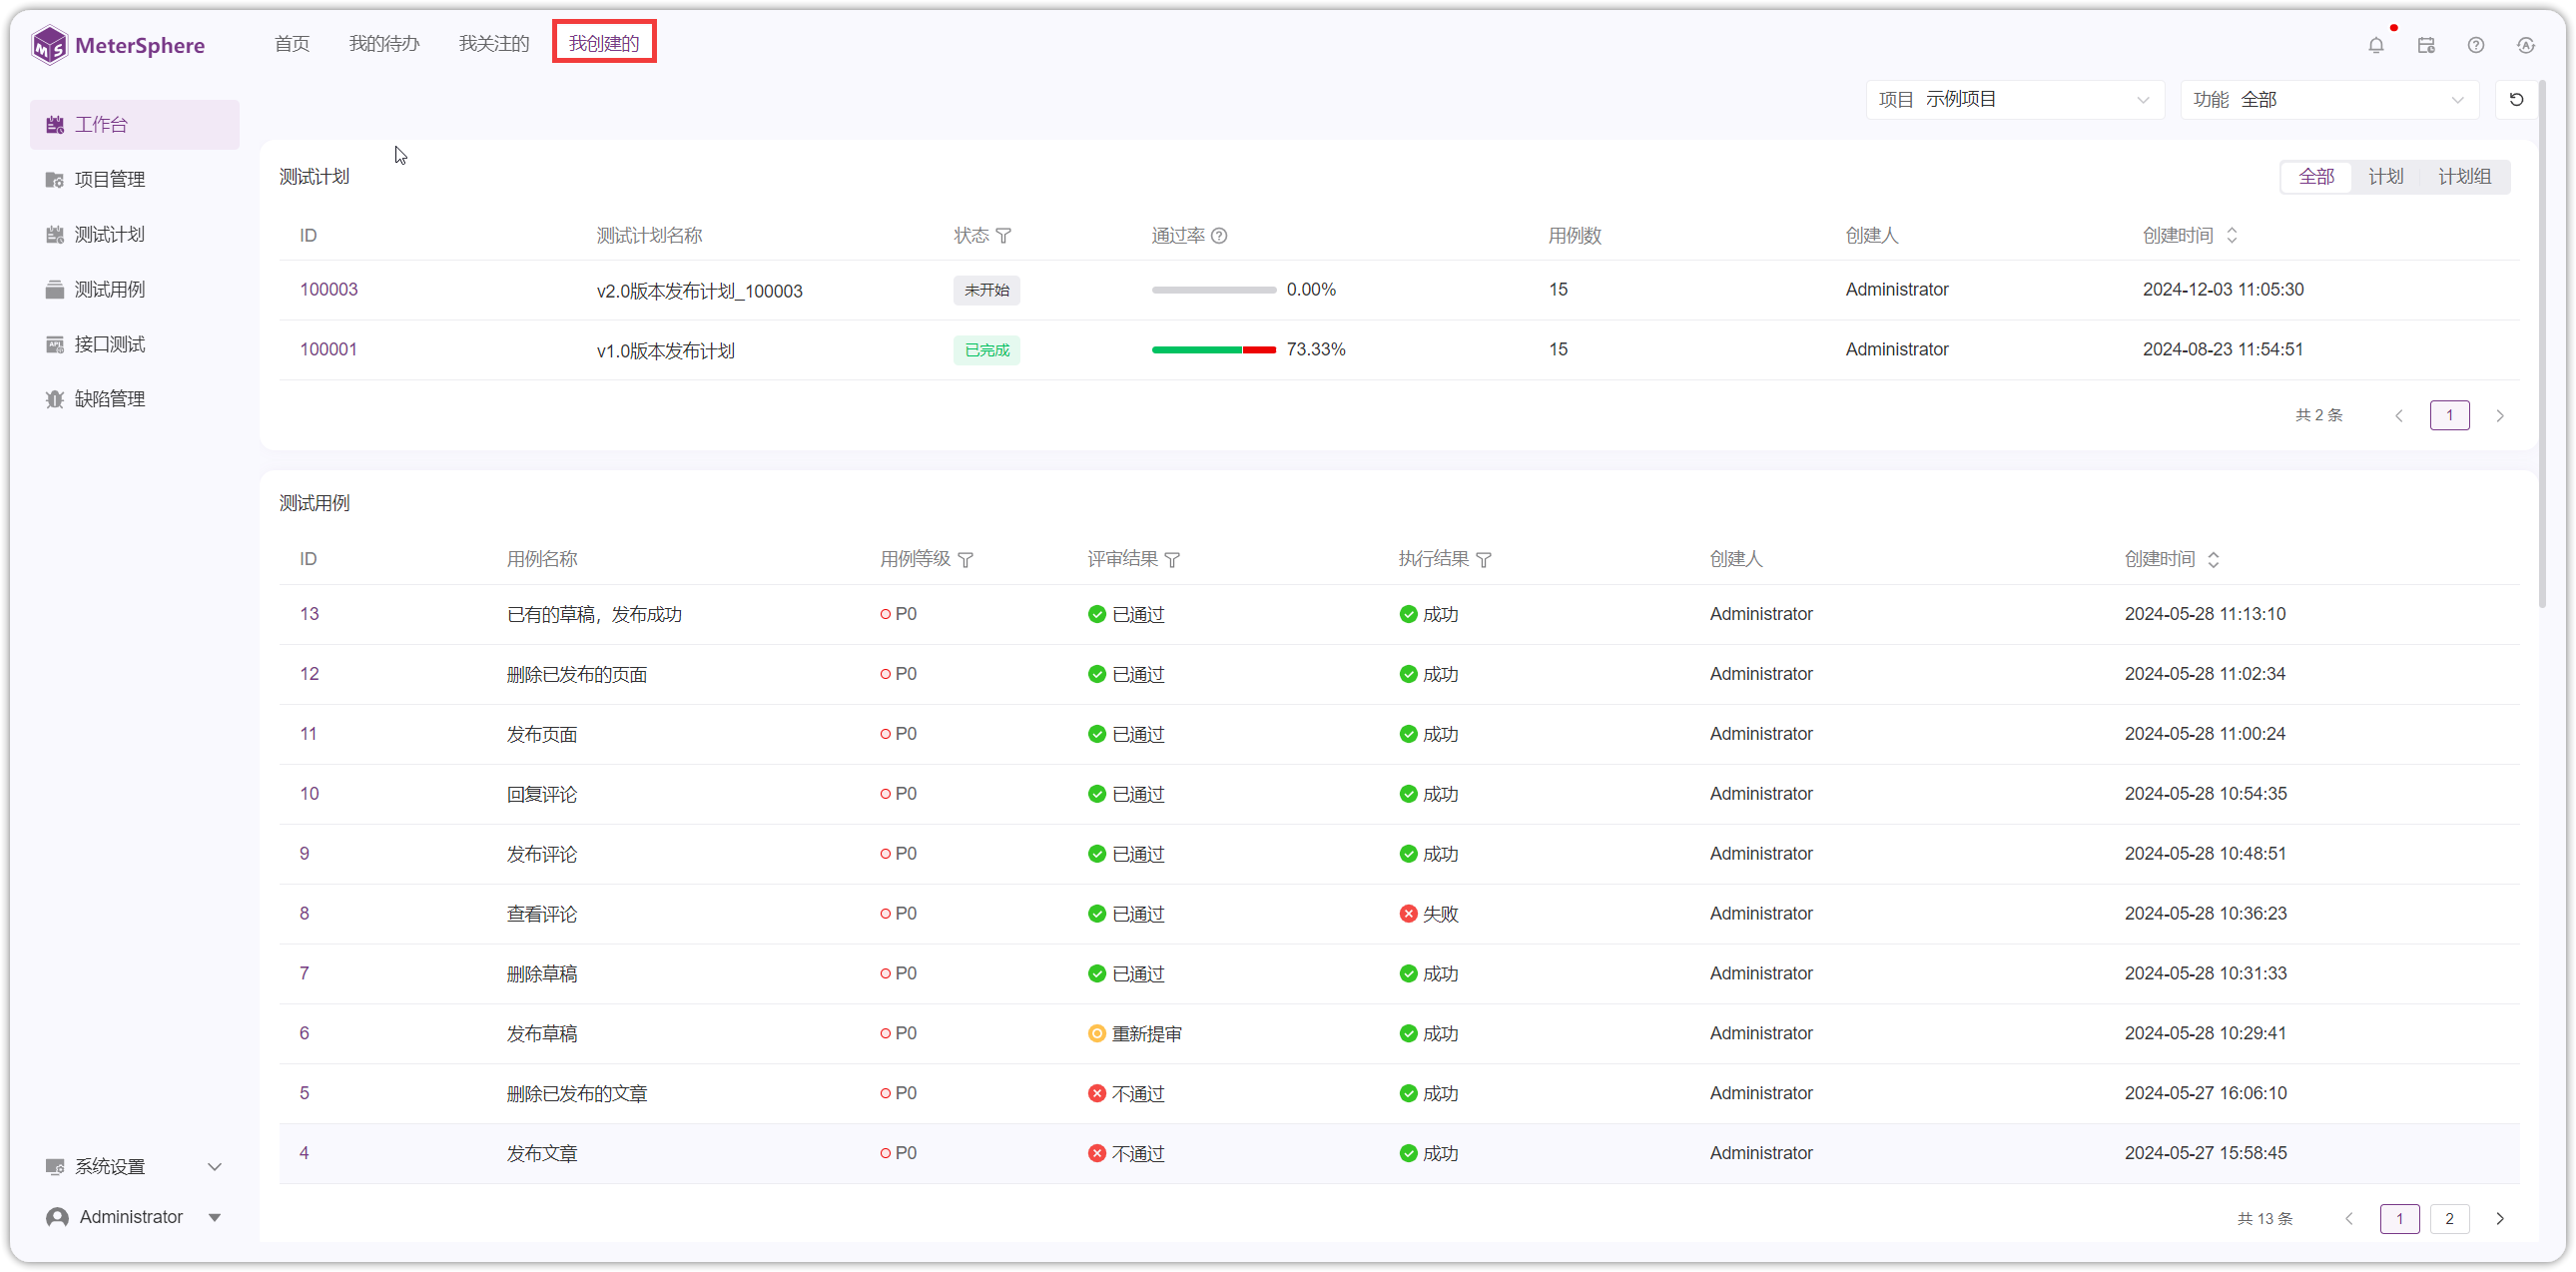Sort test plans by creation time
2576x1272 pixels.
tap(2231, 236)
